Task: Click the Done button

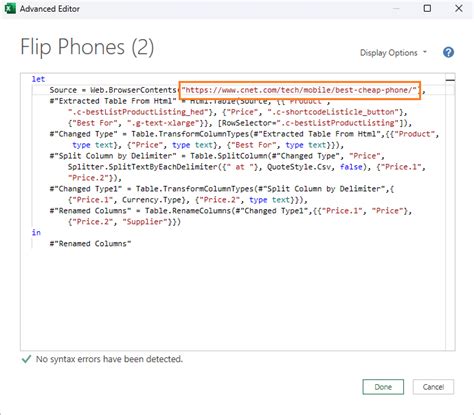Action: coord(383,387)
